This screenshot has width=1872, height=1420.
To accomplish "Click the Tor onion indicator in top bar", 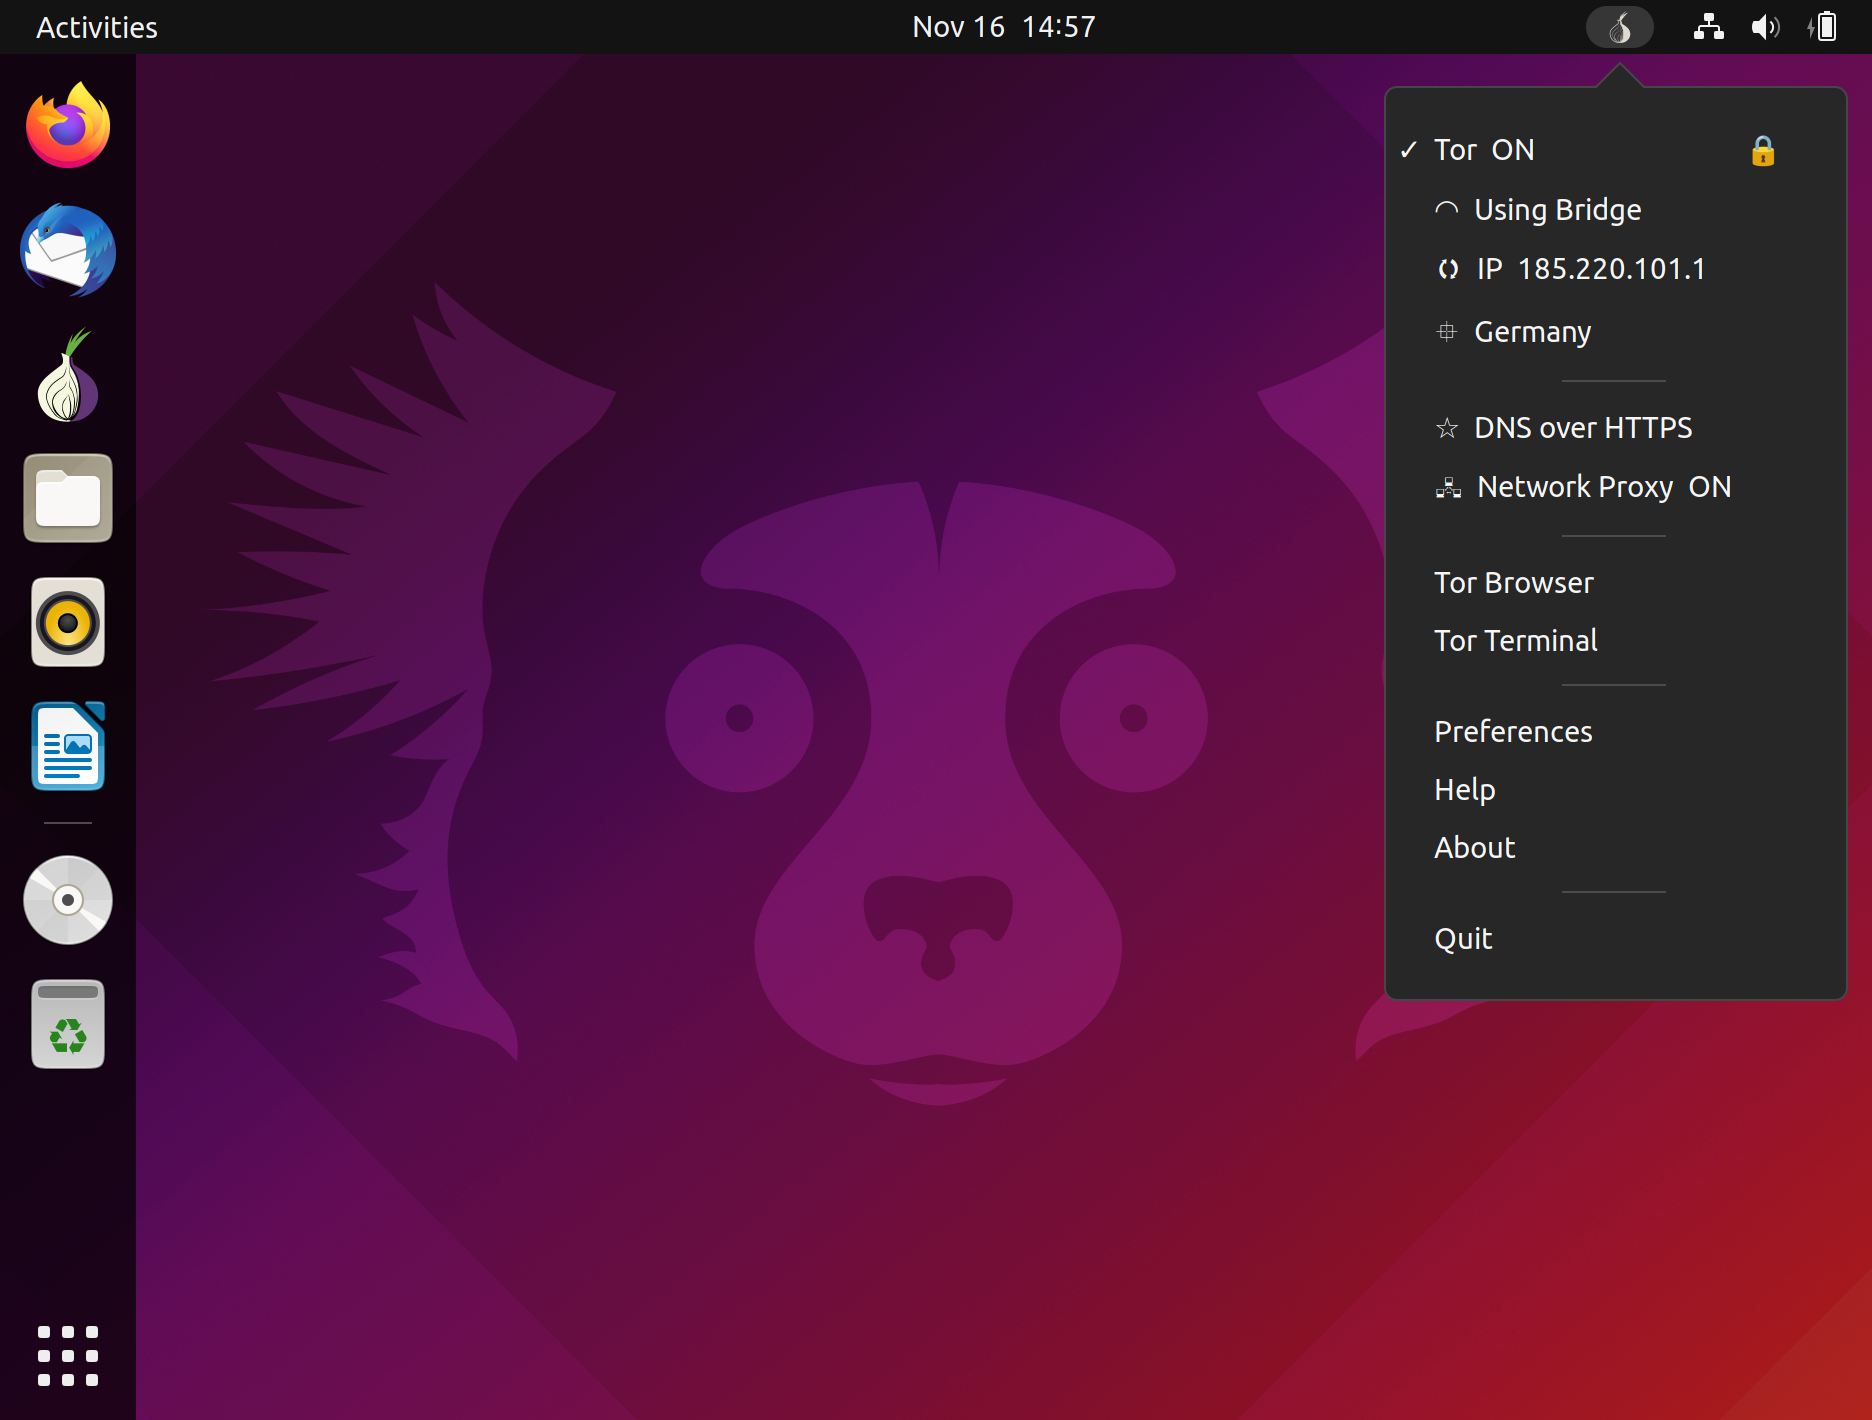I will click(x=1620, y=27).
